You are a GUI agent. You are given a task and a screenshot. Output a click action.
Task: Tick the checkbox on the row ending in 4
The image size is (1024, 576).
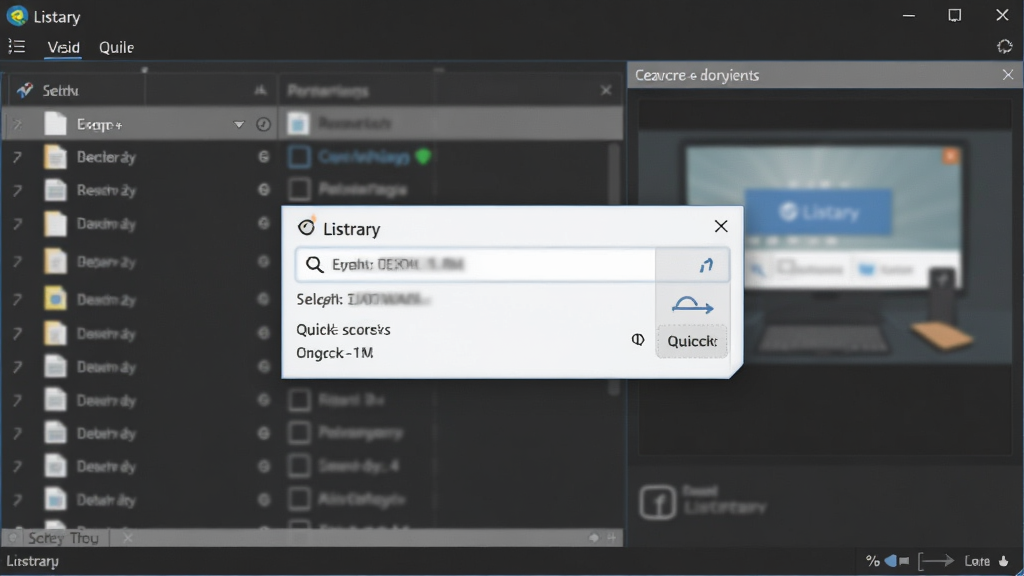coord(299,466)
